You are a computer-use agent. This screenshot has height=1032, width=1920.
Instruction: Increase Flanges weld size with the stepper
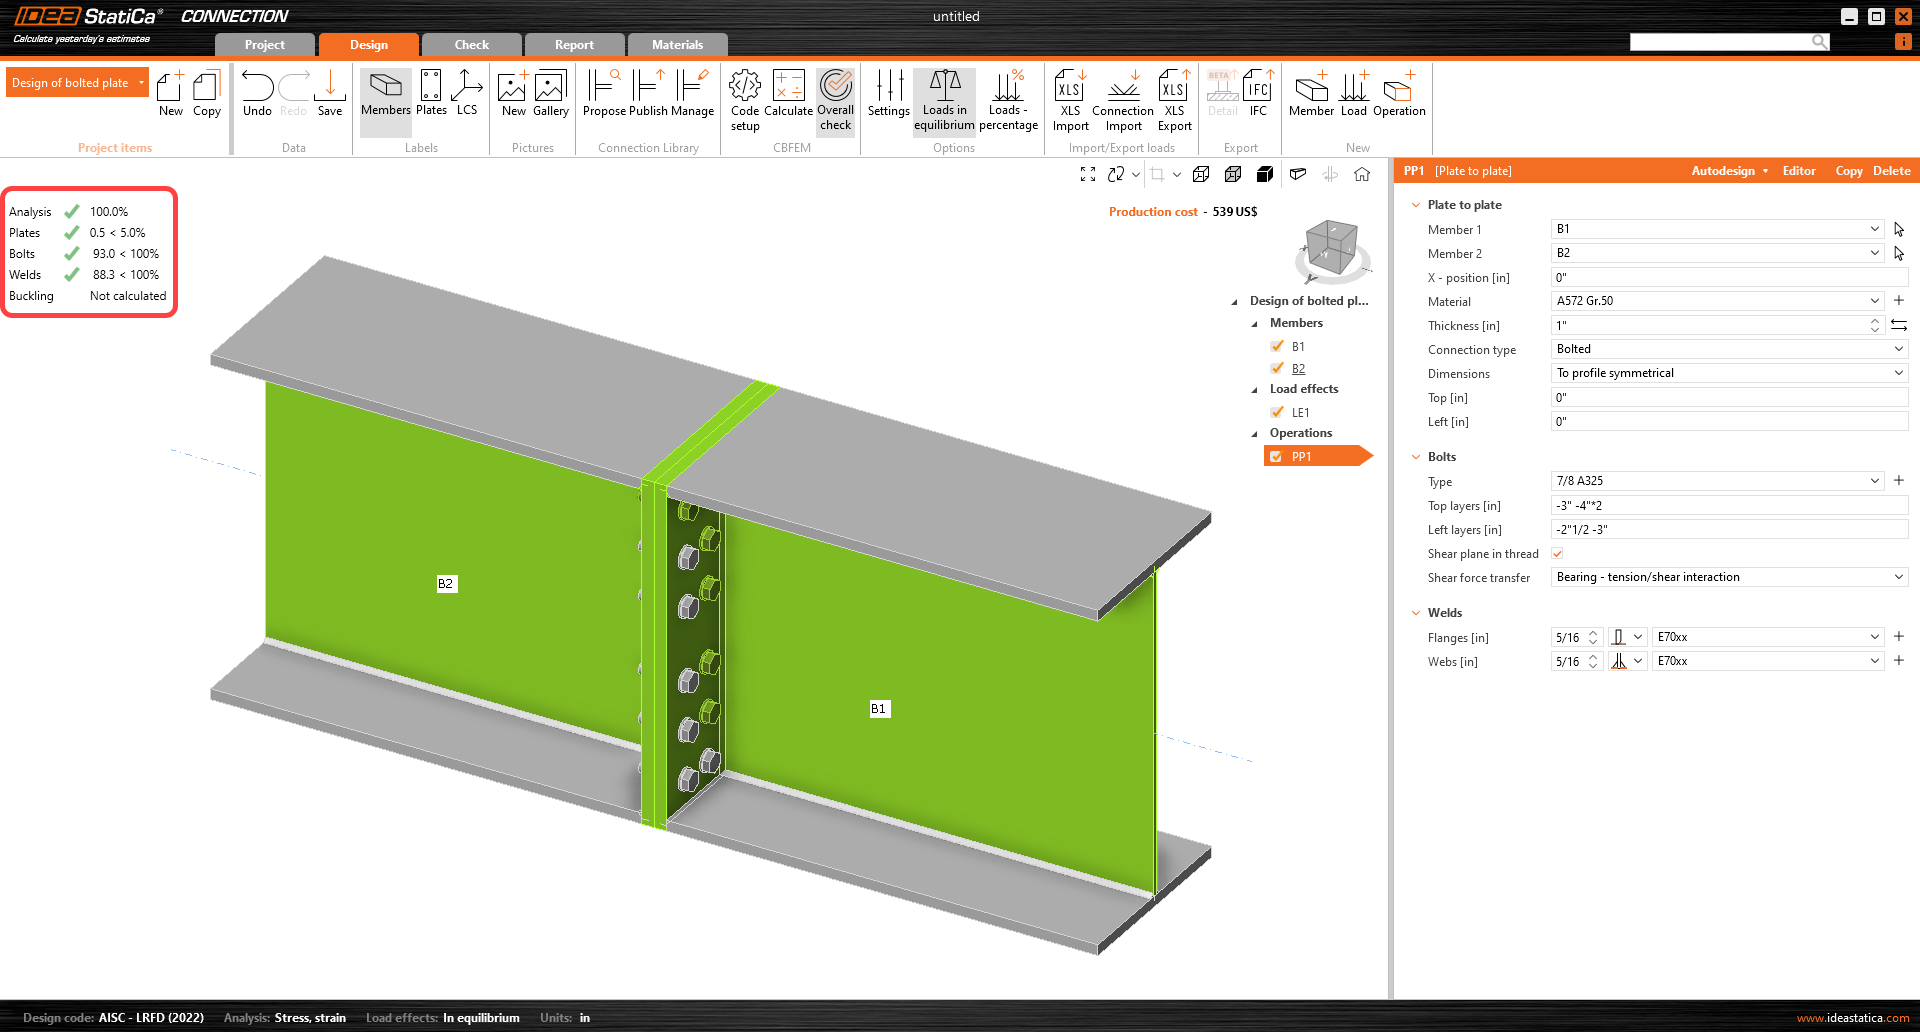(1595, 632)
